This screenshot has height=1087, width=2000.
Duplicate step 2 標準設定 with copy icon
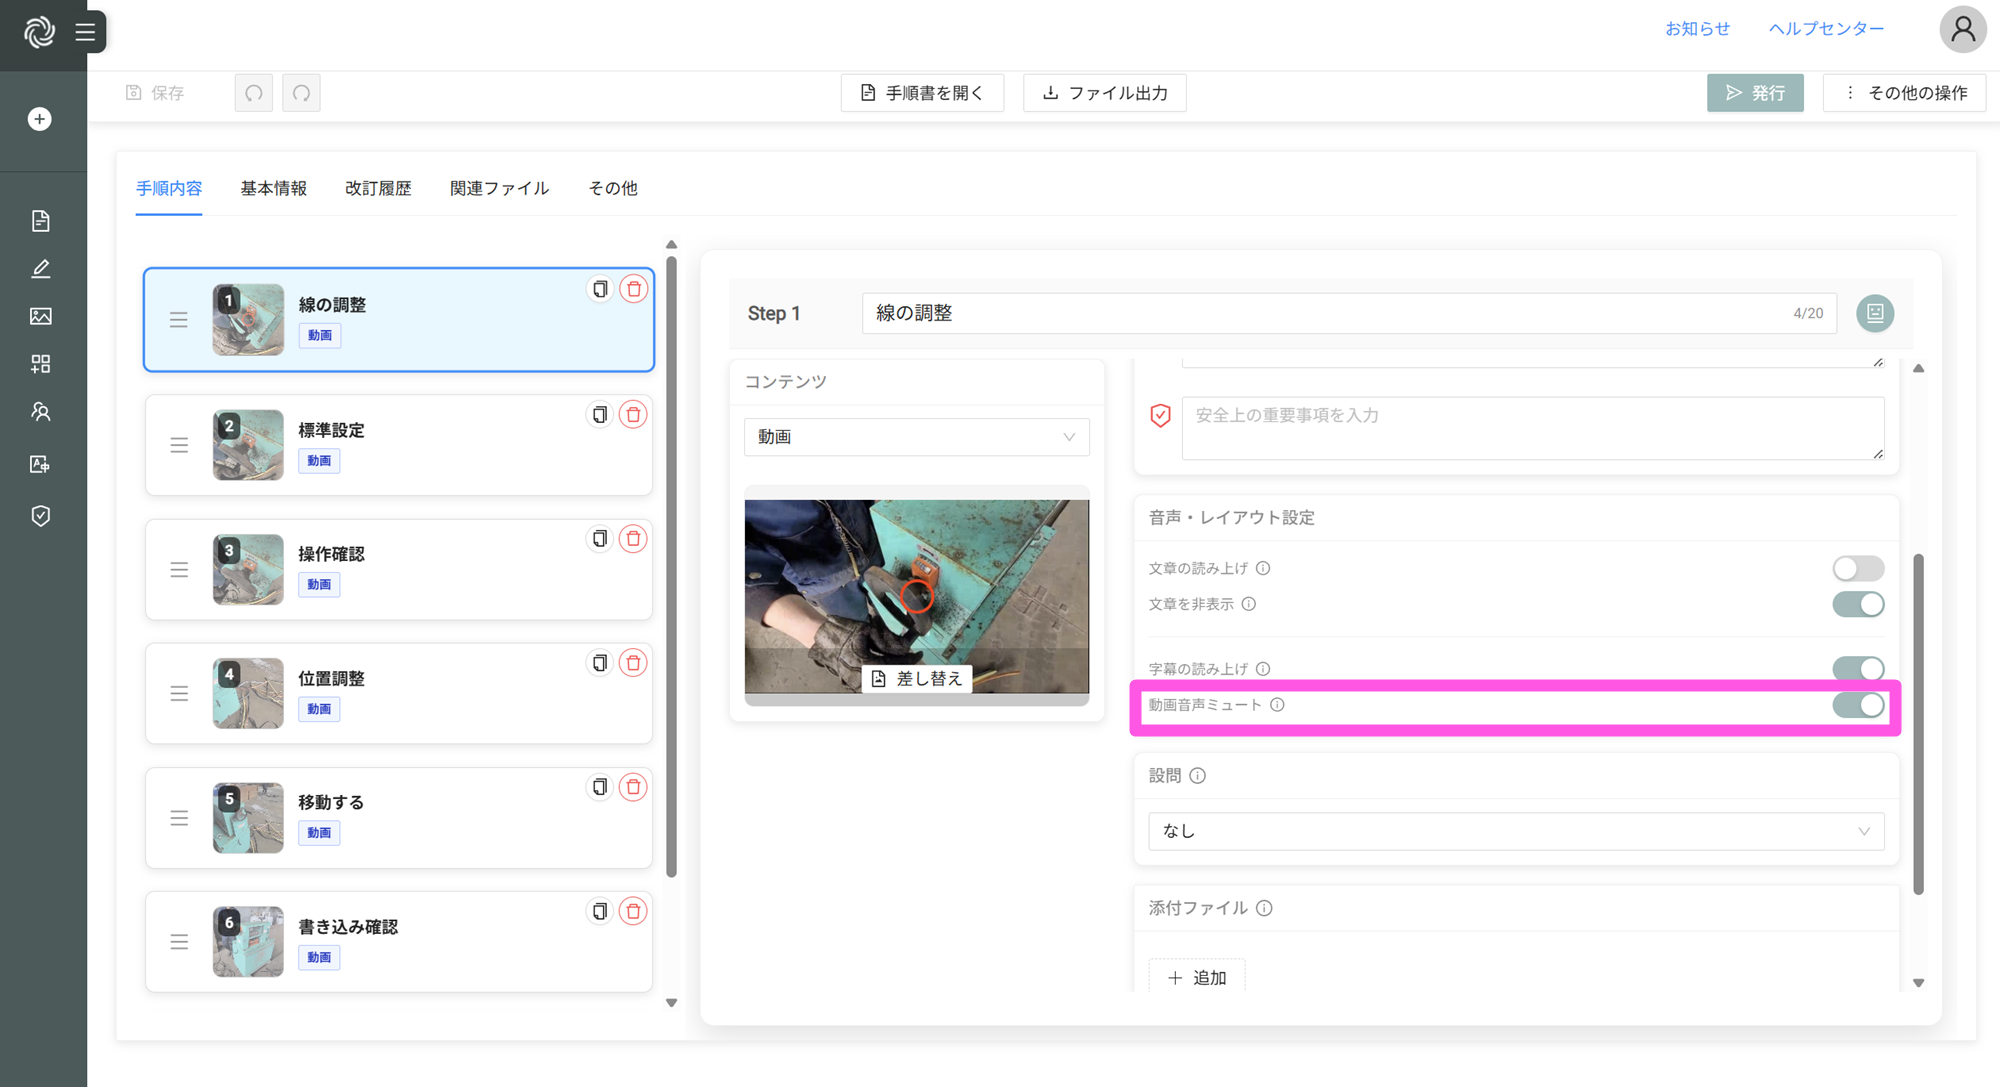[599, 414]
